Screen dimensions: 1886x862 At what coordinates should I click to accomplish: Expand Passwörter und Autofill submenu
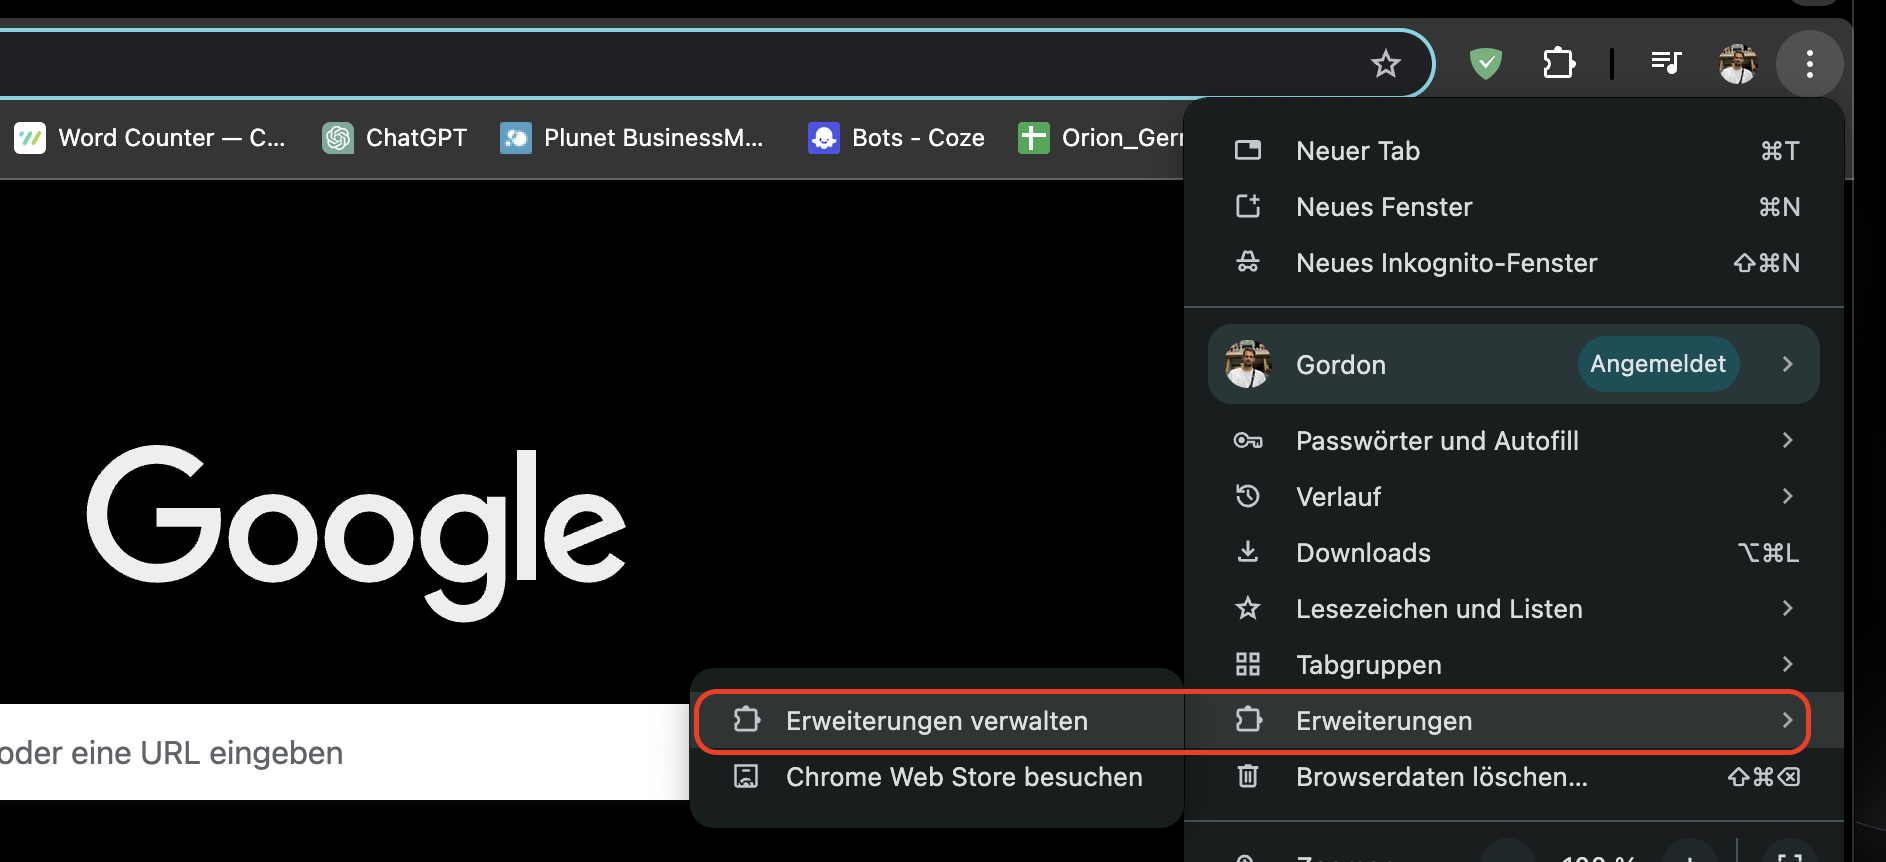1514,441
